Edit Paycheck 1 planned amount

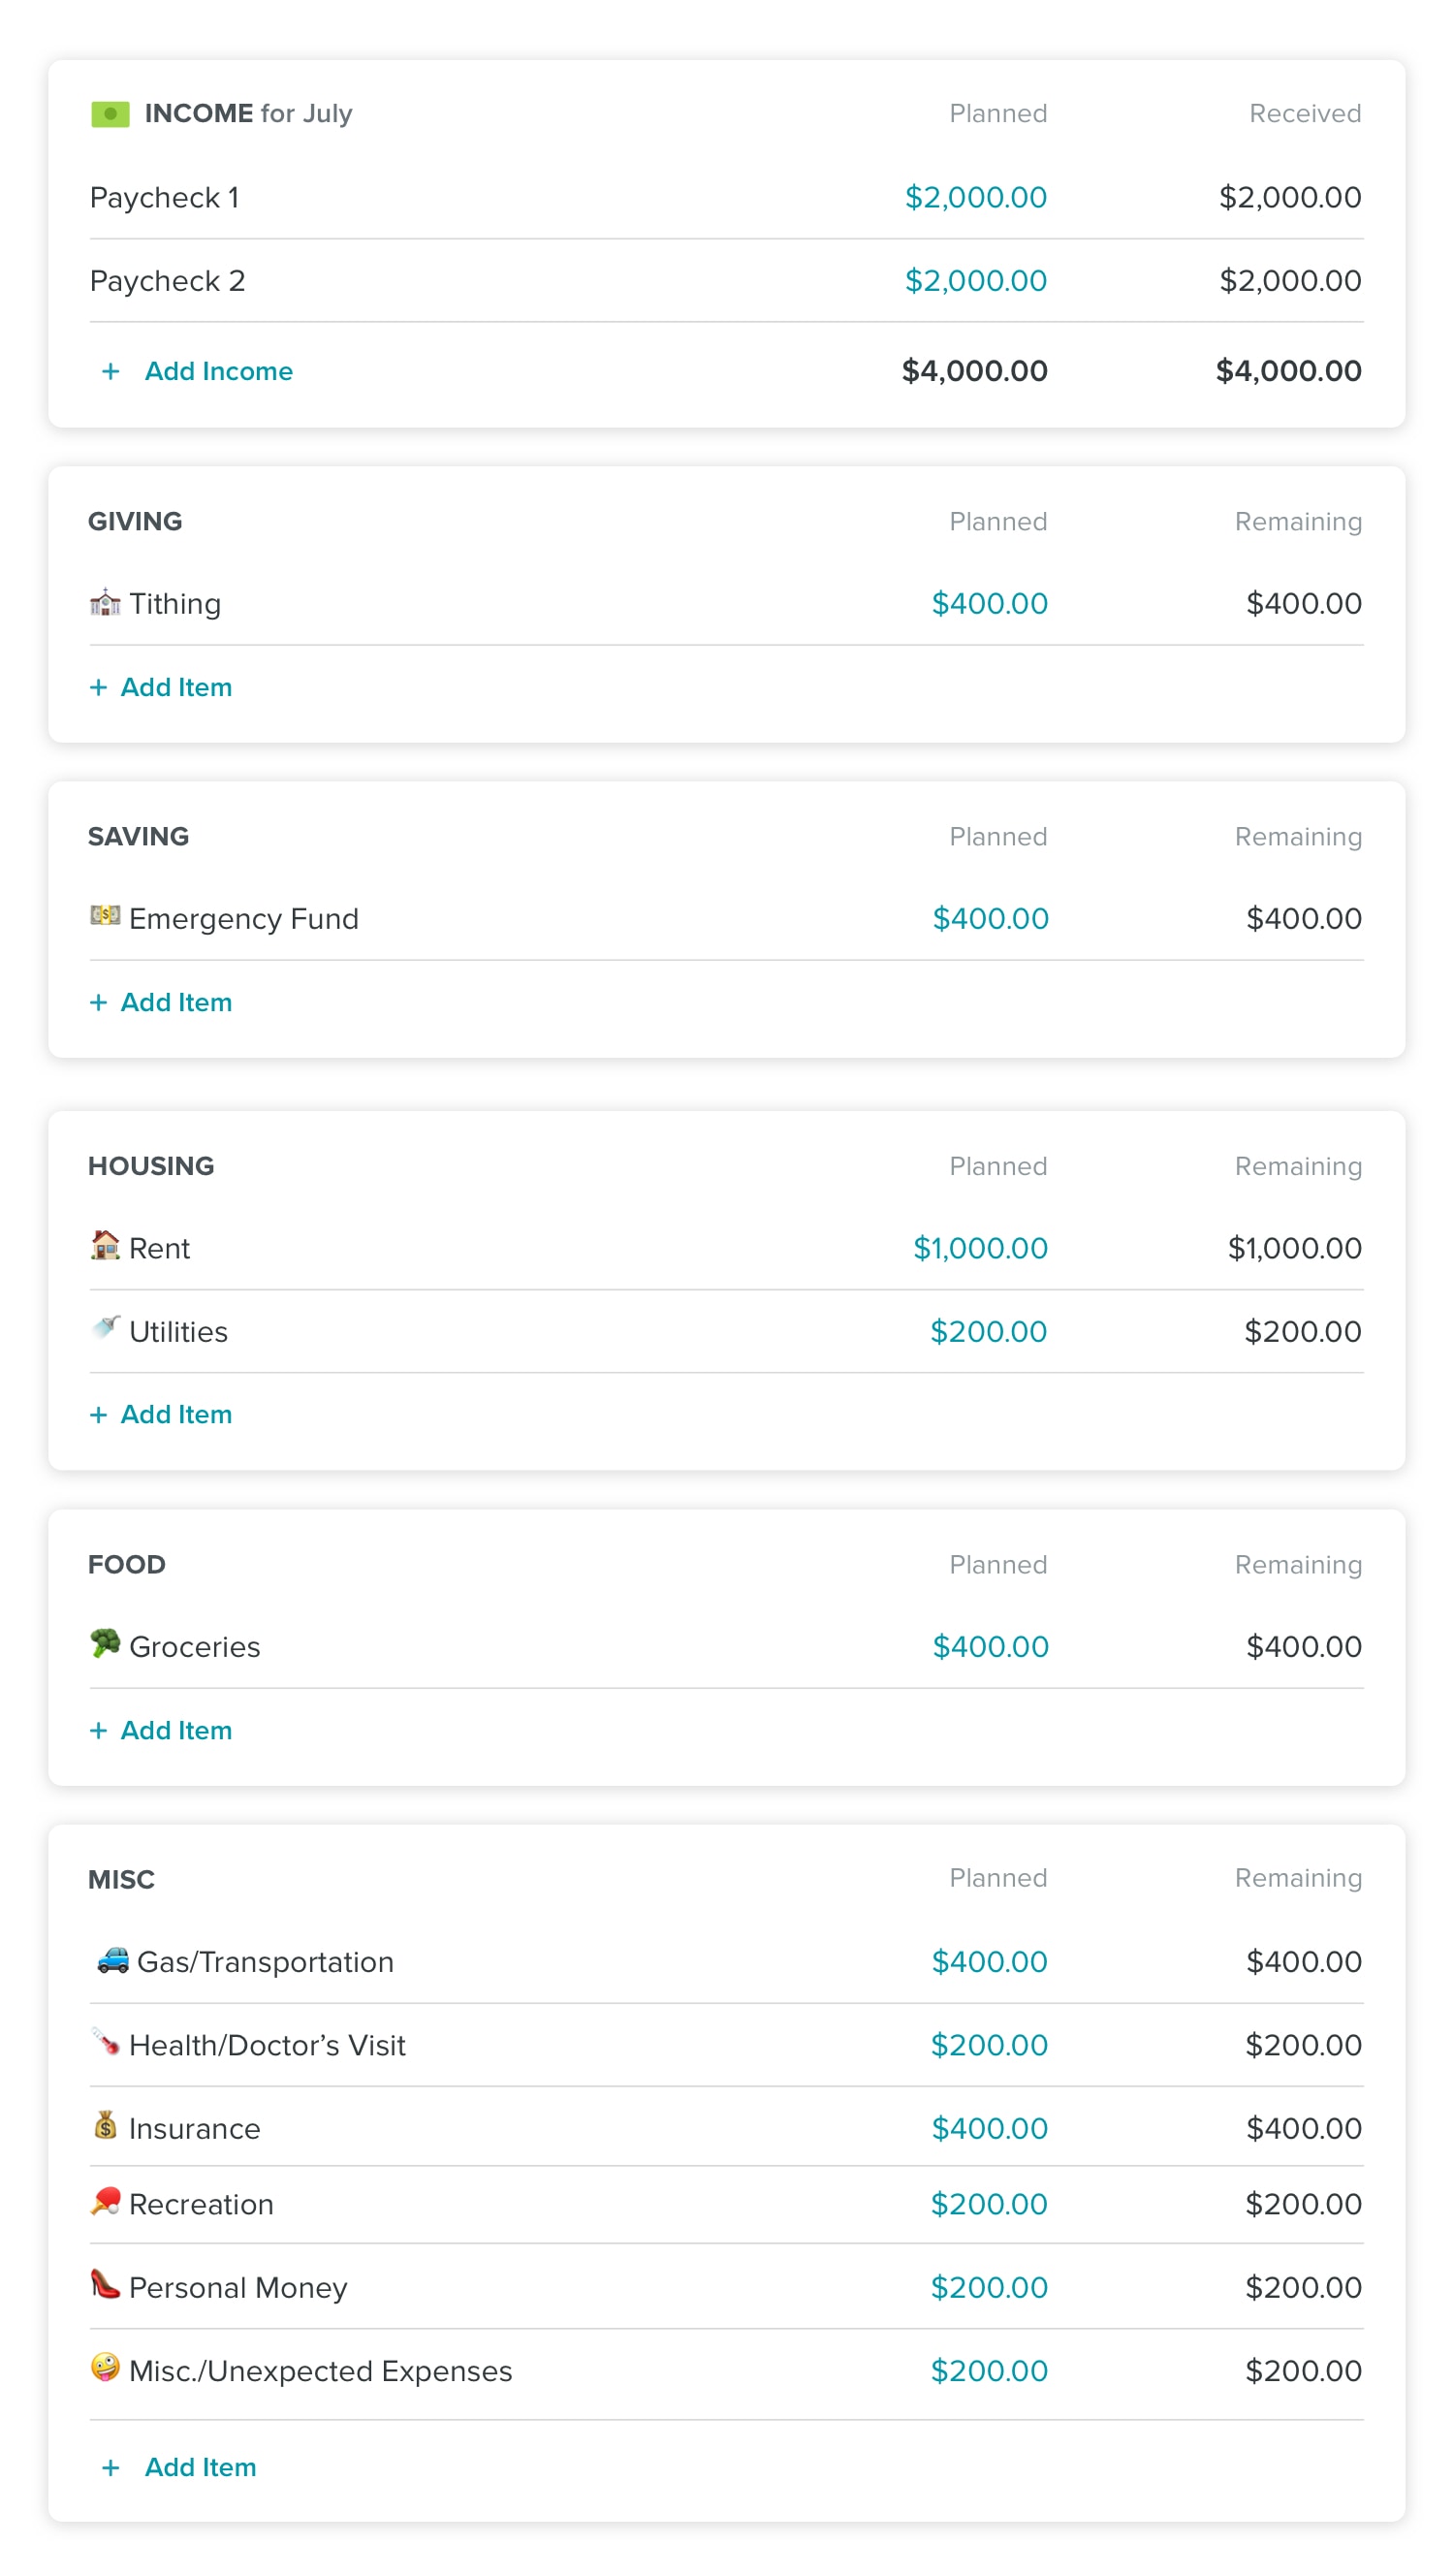pyautogui.click(x=975, y=198)
